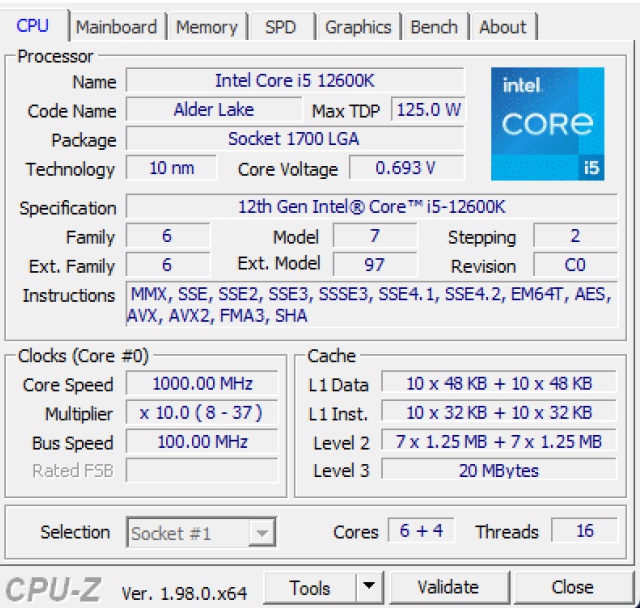Click the Intel Core i5 logo
This screenshot has height=608, width=640.
point(547,124)
